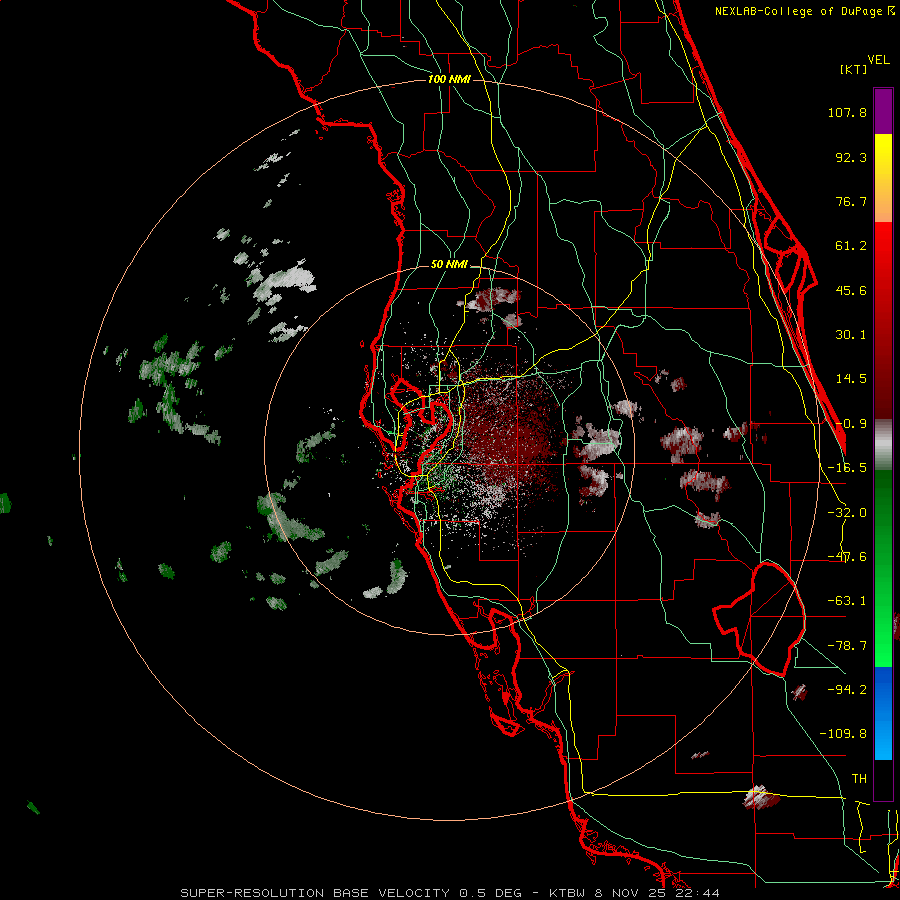
Task: Select the -78.7 velocity scale value
Action: pyautogui.click(x=847, y=646)
